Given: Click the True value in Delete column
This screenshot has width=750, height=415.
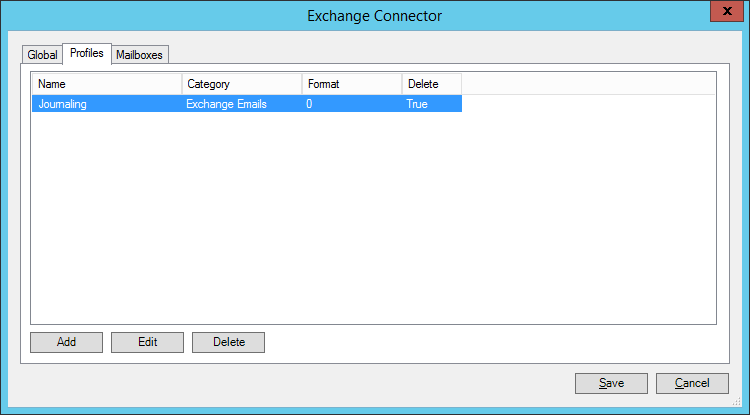Looking at the screenshot, I should pyautogui.click(x=417, y=104).
